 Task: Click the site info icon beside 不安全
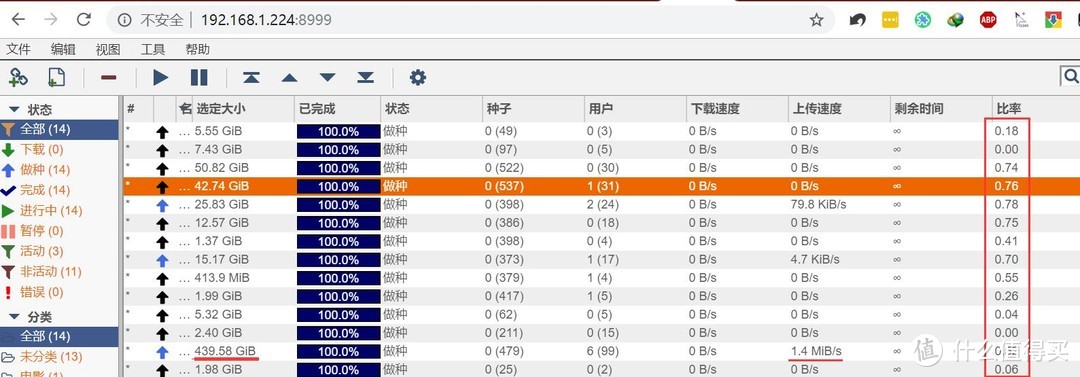124,20
